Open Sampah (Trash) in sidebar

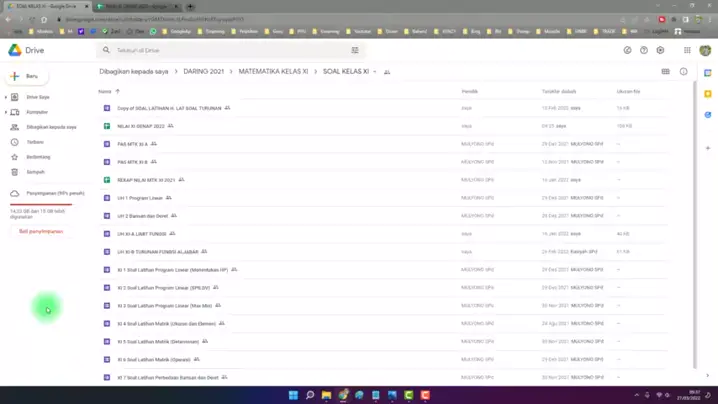click(35, 172)
